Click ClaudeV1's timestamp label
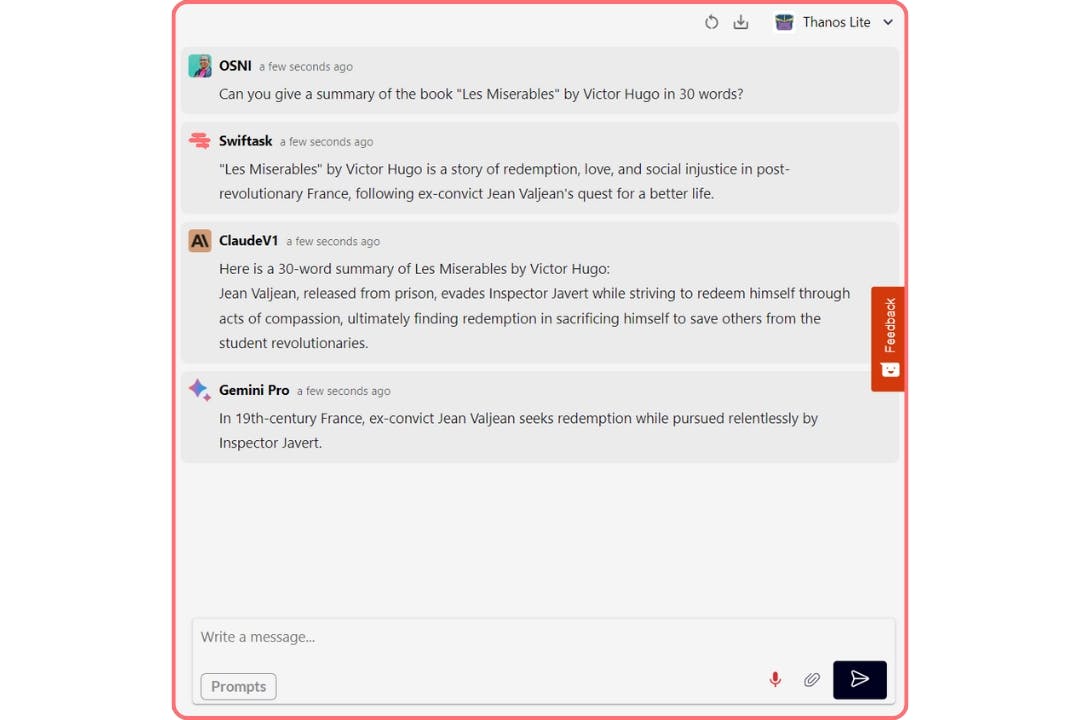 333,241
